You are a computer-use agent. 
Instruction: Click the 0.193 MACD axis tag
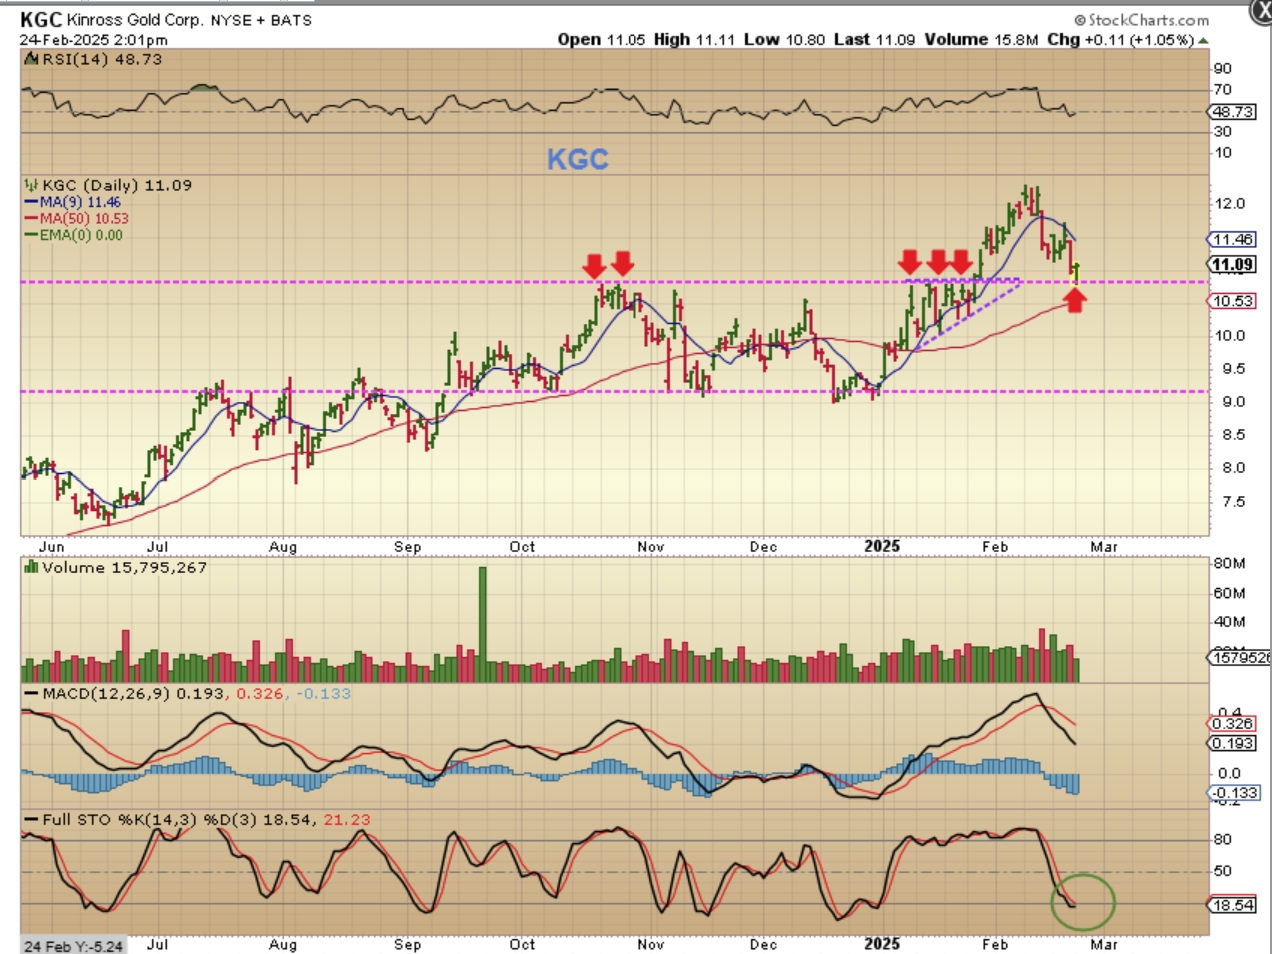[1232, 743]
